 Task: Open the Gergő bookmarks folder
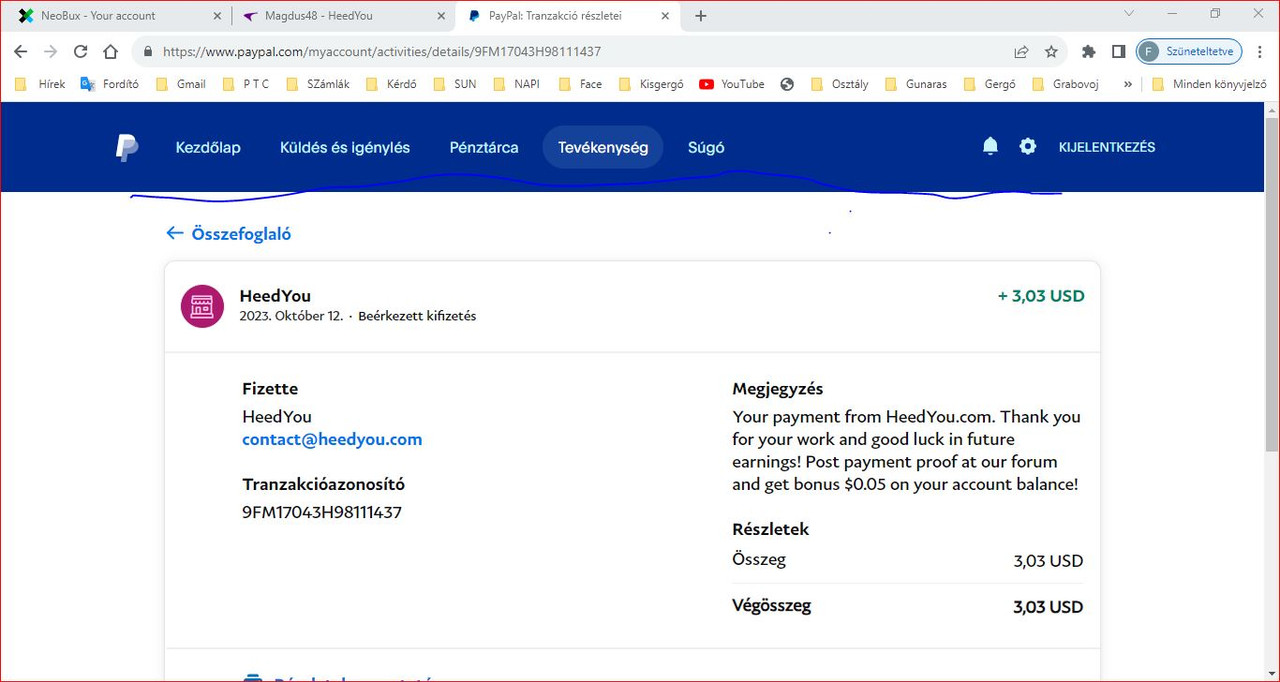pyautogui.click(x=989, y=84)
